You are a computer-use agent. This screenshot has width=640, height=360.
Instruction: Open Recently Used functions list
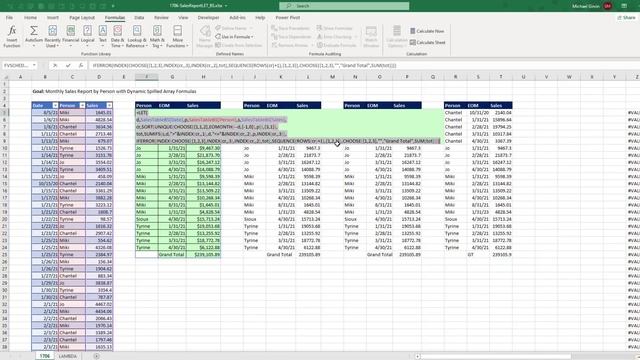coord(52,36)
